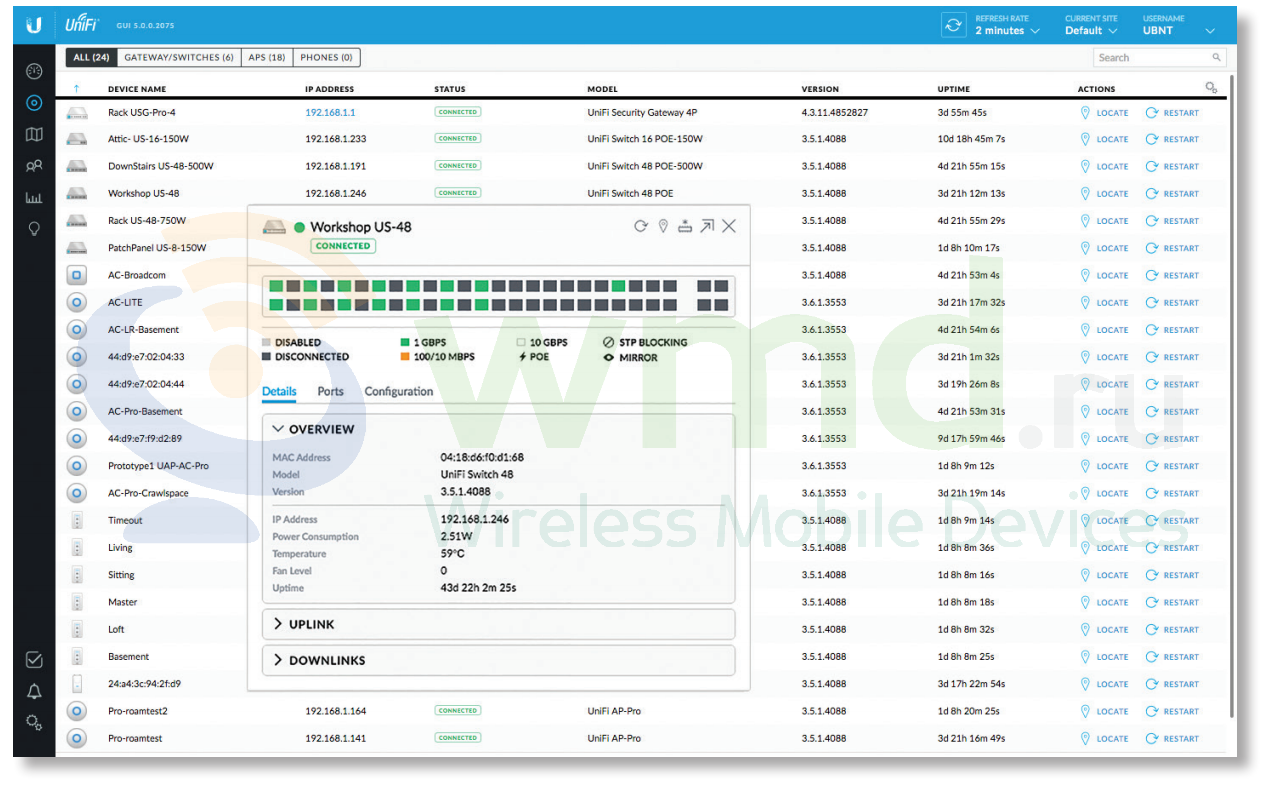Click the Restart icon for AC-Pro-Crawlspace

point(1152,493)
